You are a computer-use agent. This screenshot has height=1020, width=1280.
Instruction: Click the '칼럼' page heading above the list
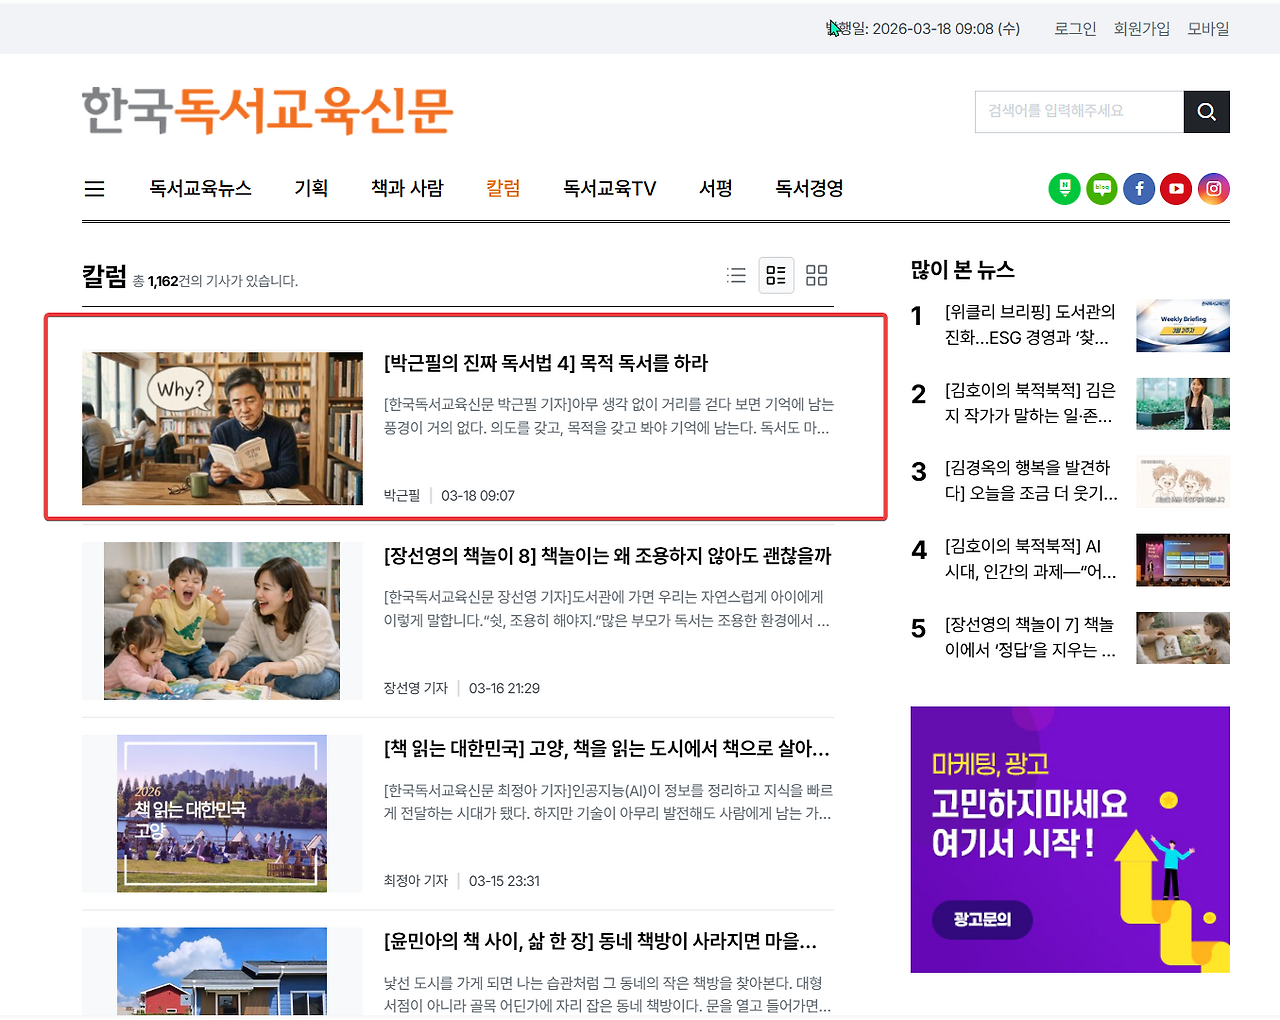pyautogui.click(x=104, y=276)
